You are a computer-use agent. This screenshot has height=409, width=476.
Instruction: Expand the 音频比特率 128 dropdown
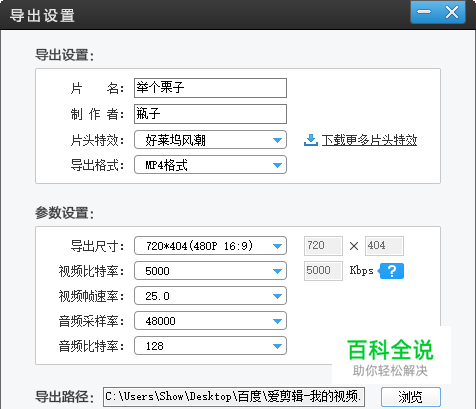[x=210, y=346]
